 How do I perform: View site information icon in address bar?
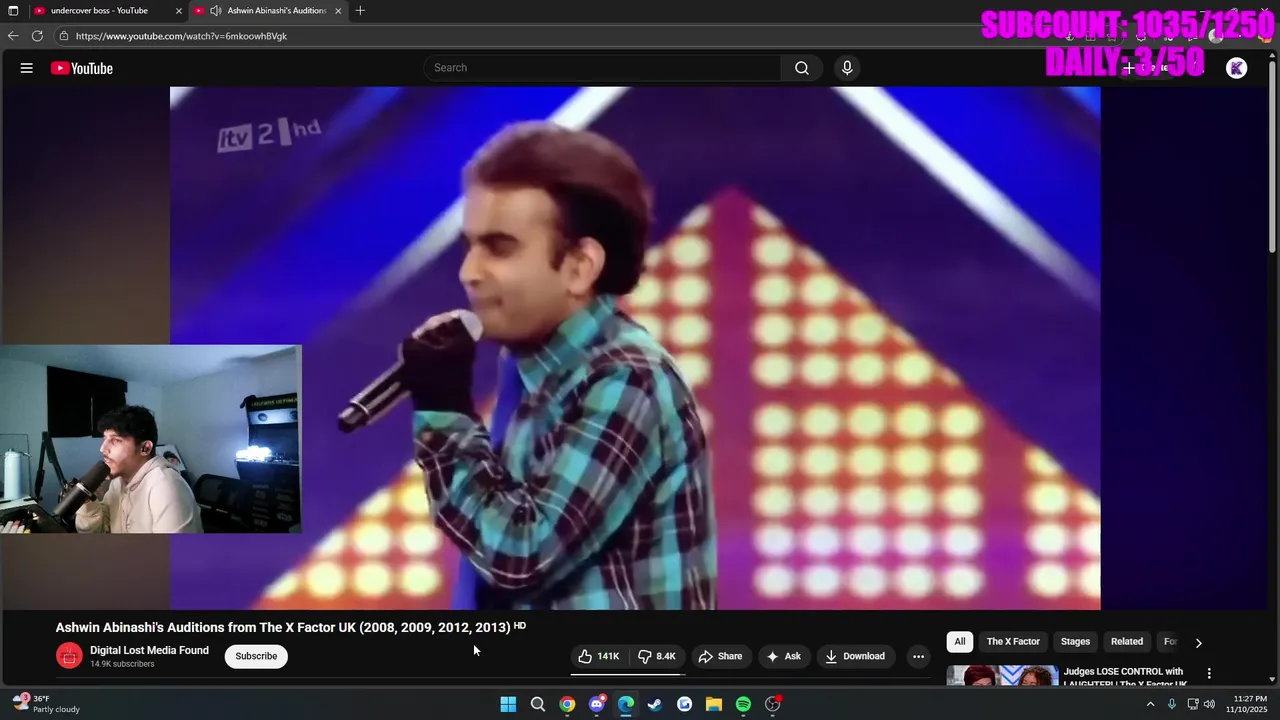tap(63, 36)
